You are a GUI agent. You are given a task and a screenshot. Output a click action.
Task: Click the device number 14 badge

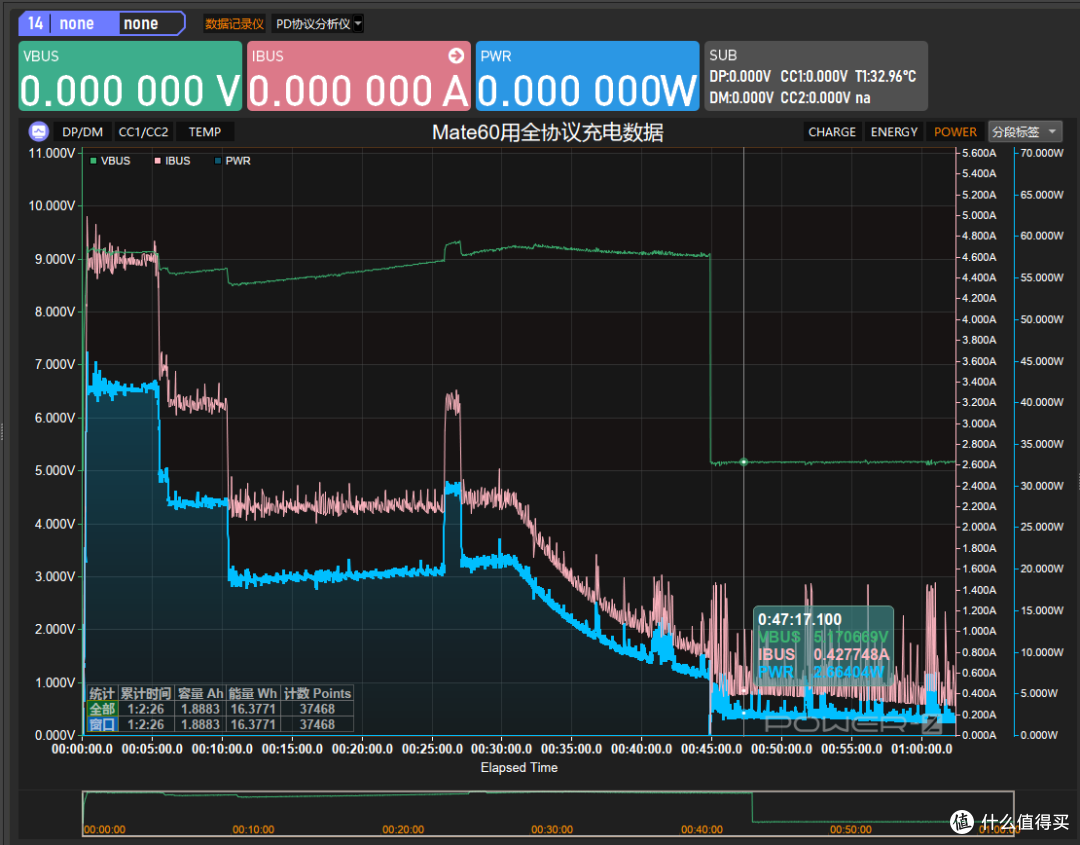tap(35, 23)
